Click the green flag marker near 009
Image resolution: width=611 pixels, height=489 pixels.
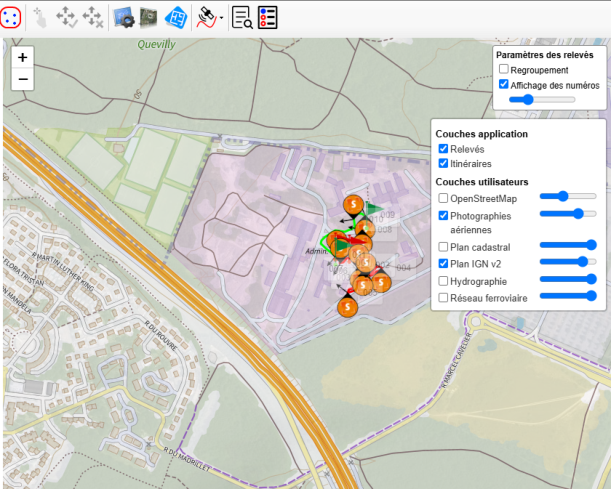(x=372, y=210)
